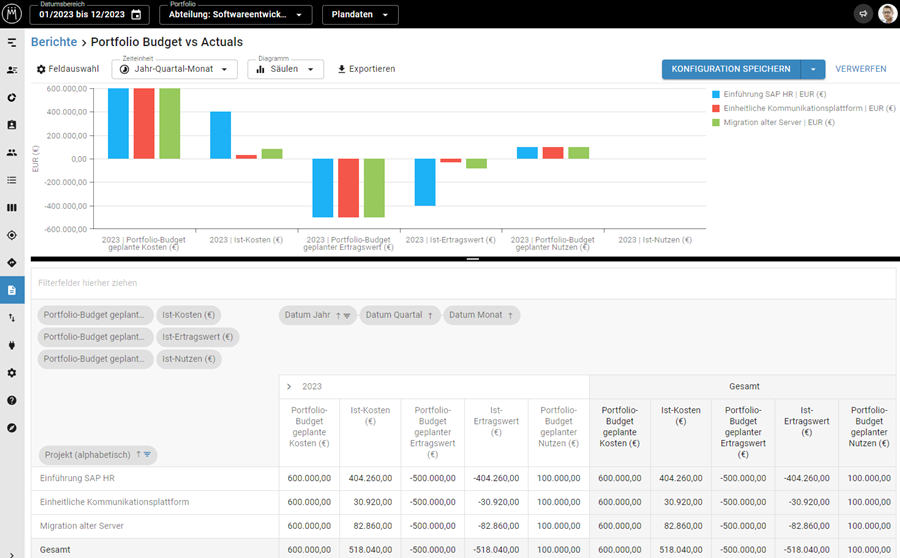900x558 pixels.
Task: Go to Berichte breadcrumb link
Action: point(54,42)
